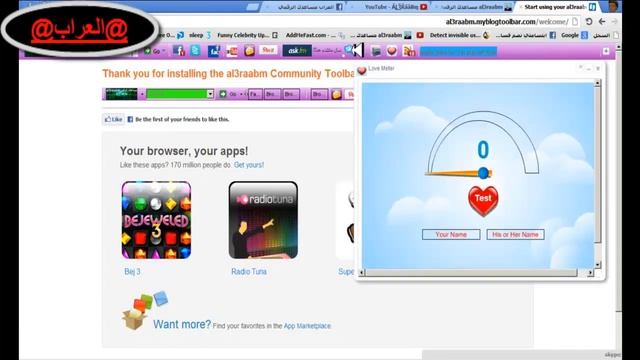The width and height of the screenshot is (640, 360).
Task: Click the RSS feed icon in toolbar
Action: tap(409, 51)
